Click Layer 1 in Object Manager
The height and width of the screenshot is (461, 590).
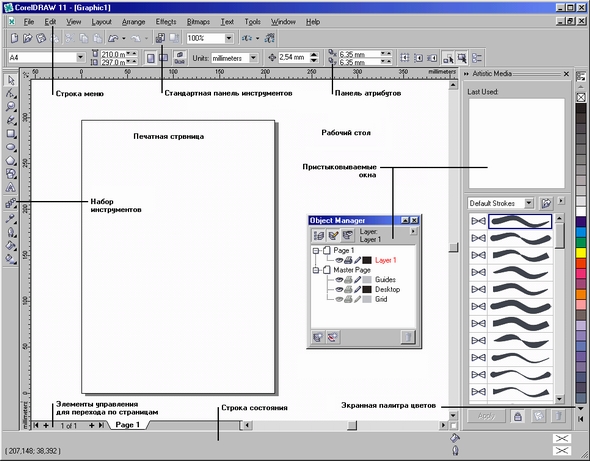tap(385, 260)
